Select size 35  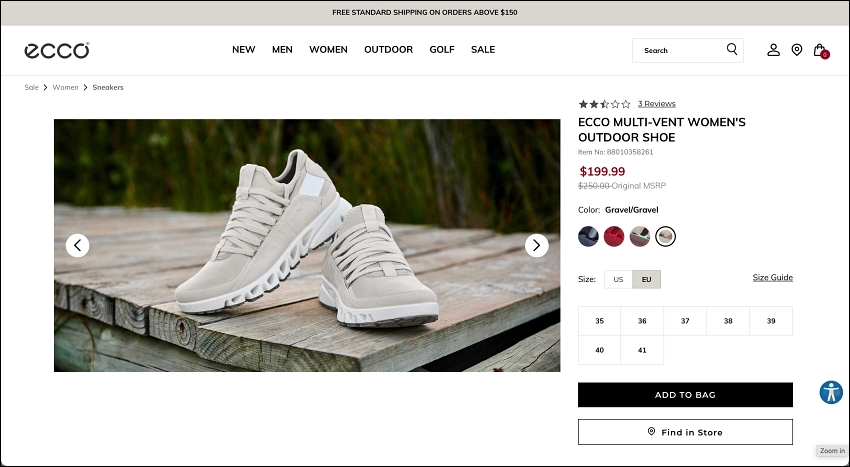[600, 321]
